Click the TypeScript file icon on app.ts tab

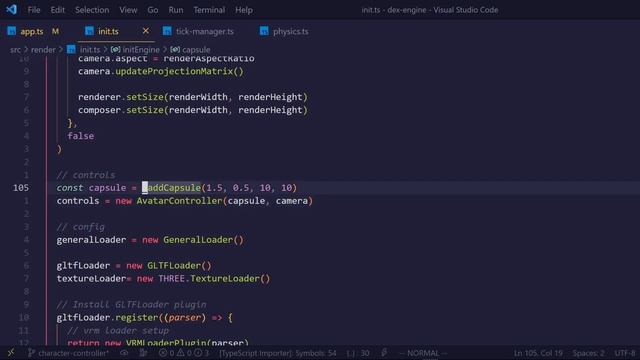pyautogui.click(x=12, y=31)
